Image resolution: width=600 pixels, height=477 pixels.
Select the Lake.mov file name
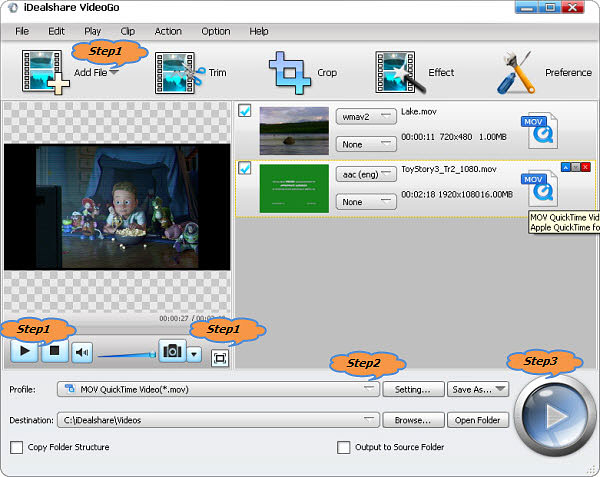(x=419, y=111)
